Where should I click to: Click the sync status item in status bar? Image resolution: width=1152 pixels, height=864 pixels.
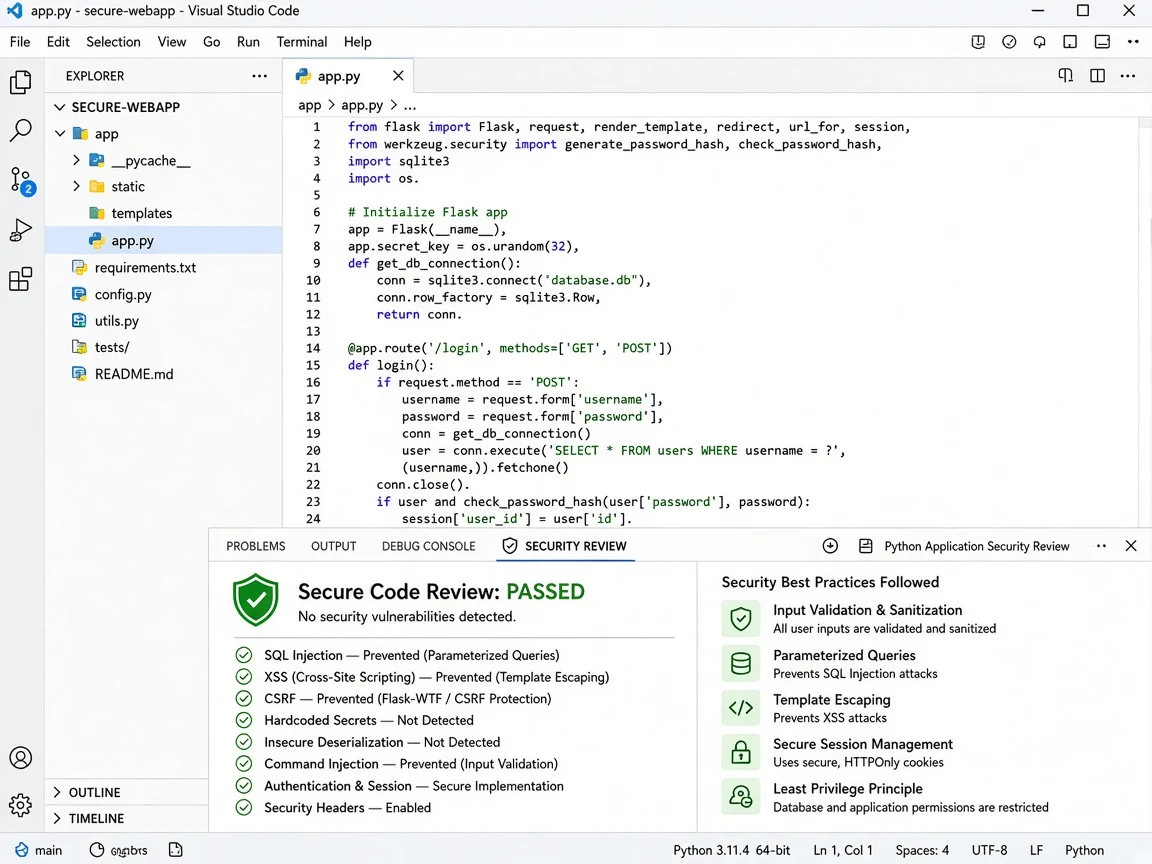(118, 850)
